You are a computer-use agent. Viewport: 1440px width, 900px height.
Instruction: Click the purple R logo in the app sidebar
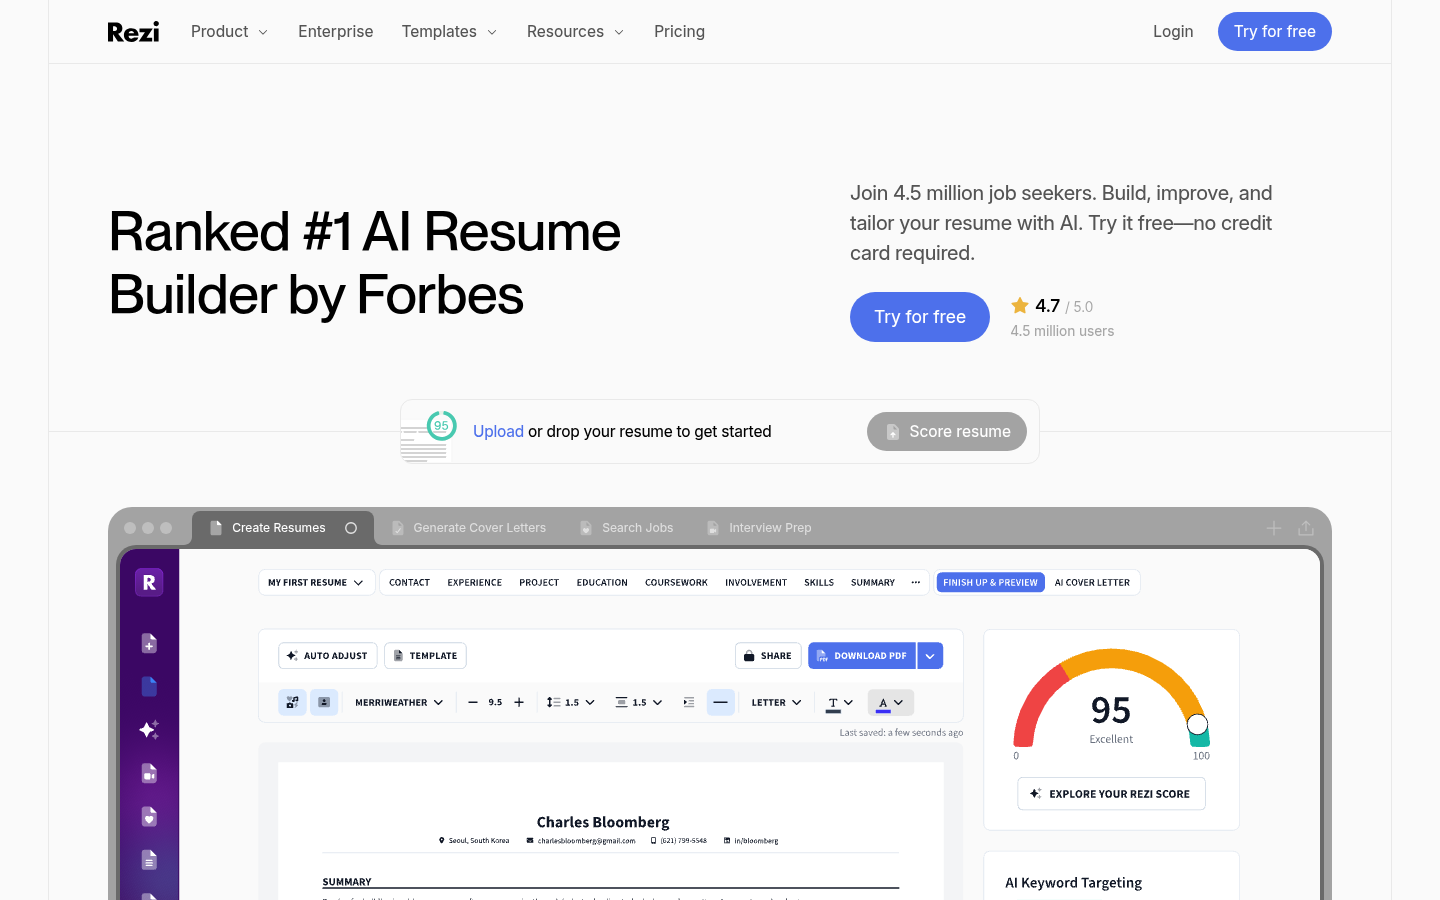[149, 582]
